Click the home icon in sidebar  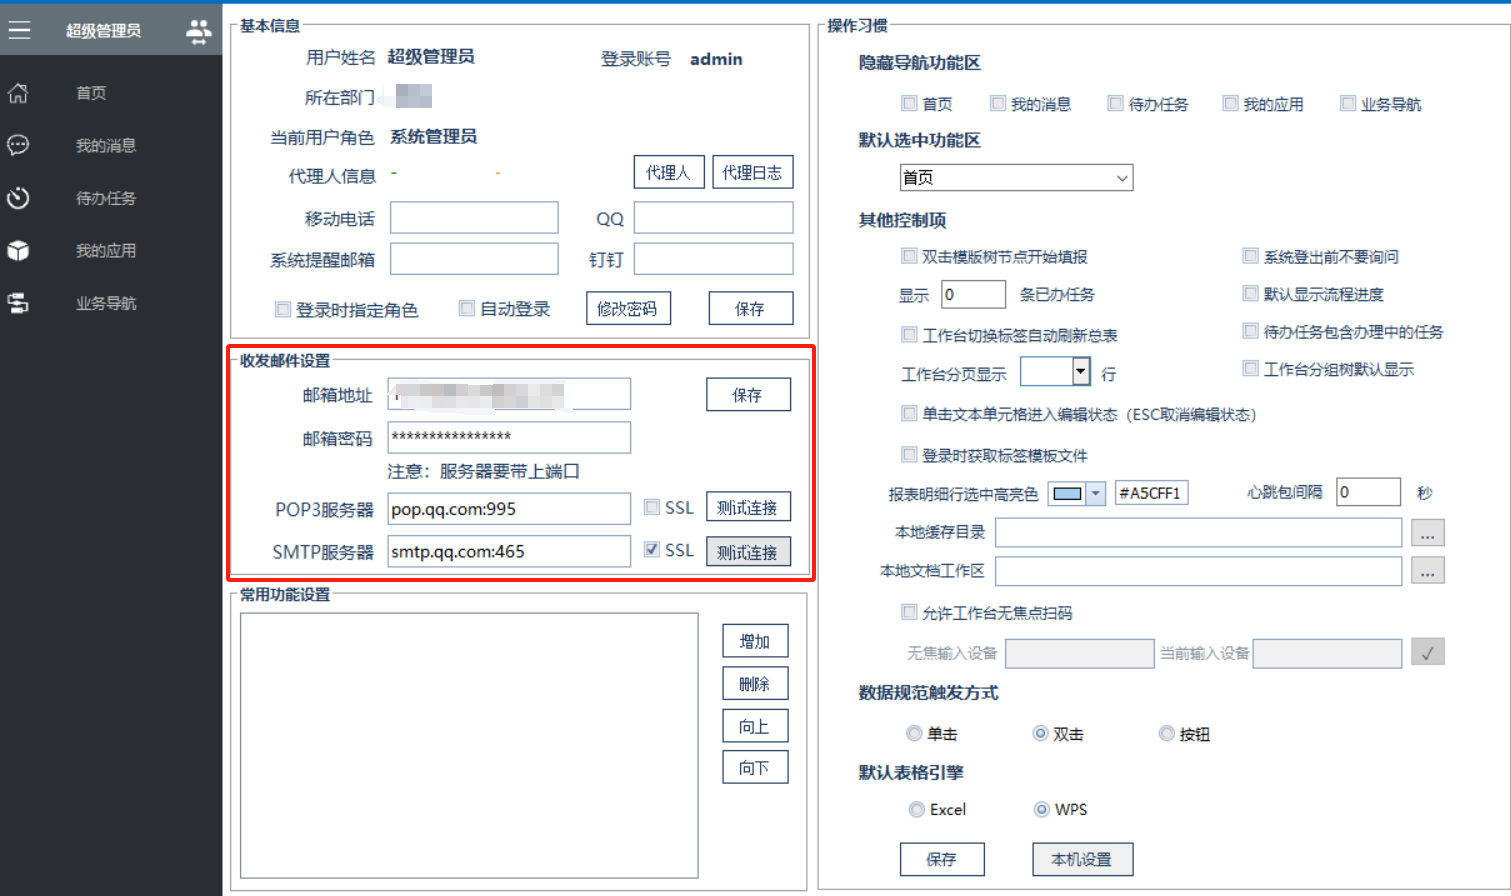tap(18, 93)
